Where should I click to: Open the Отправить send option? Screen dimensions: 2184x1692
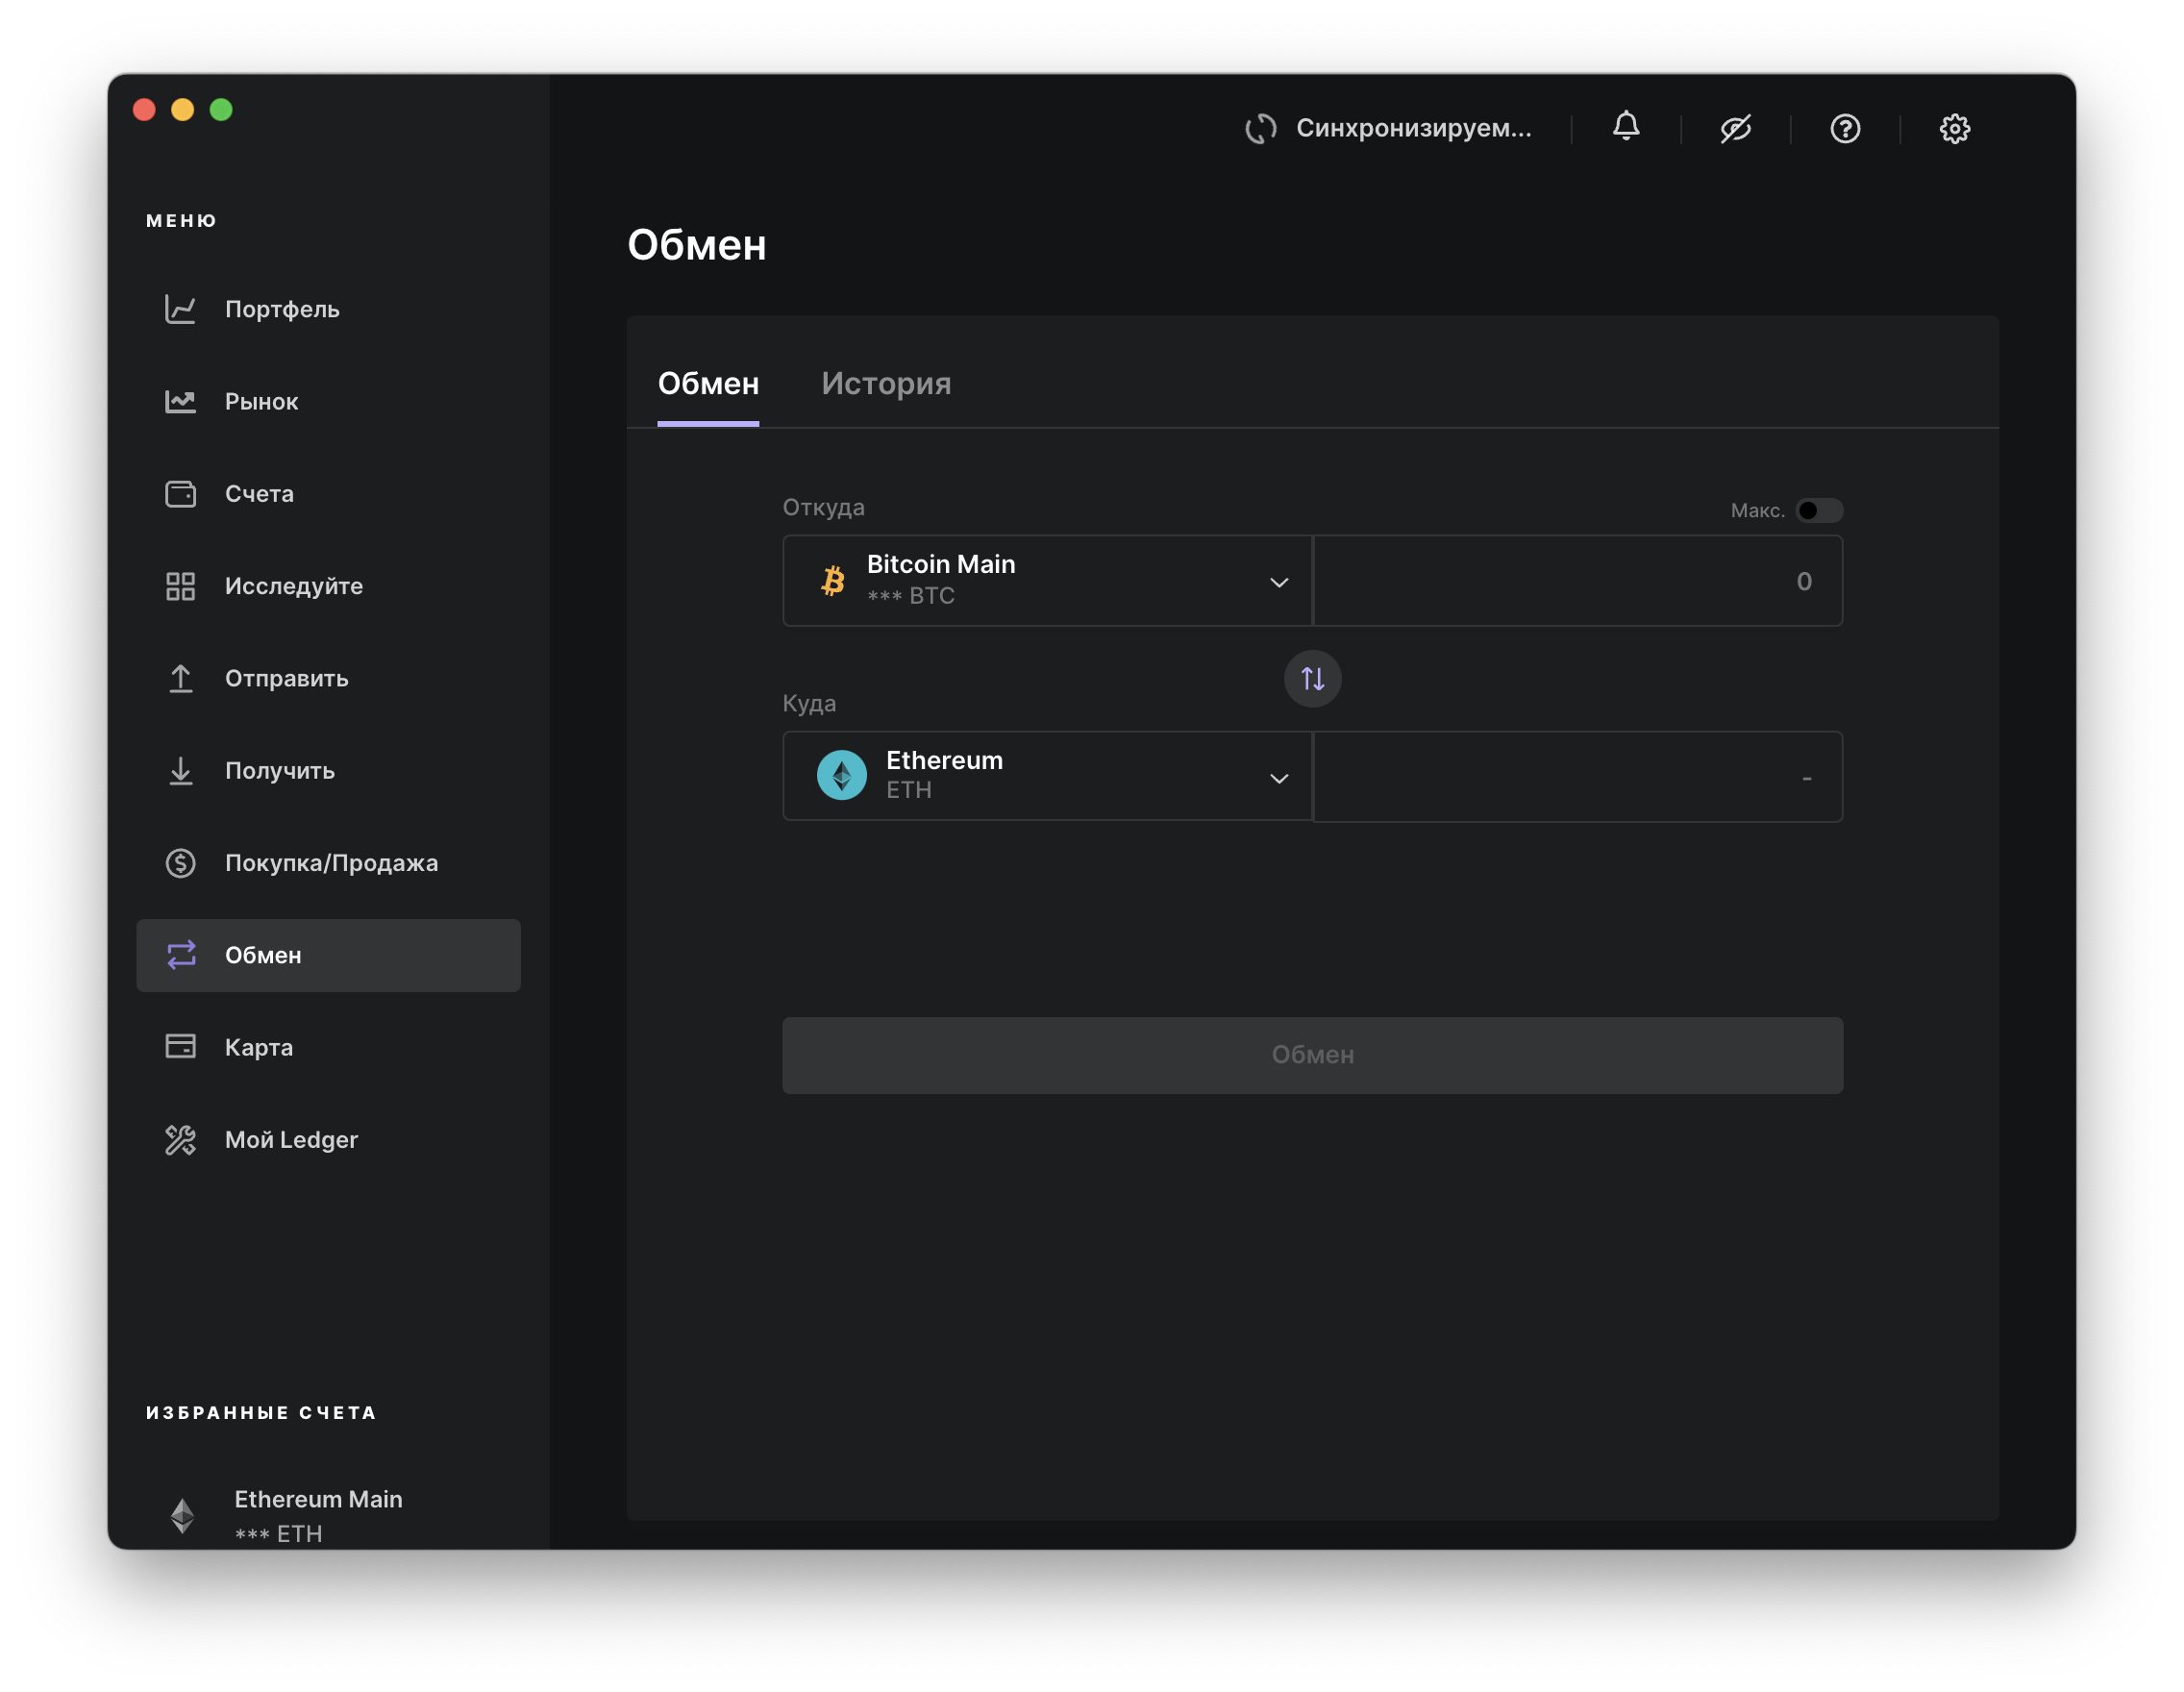pos(286,679)
